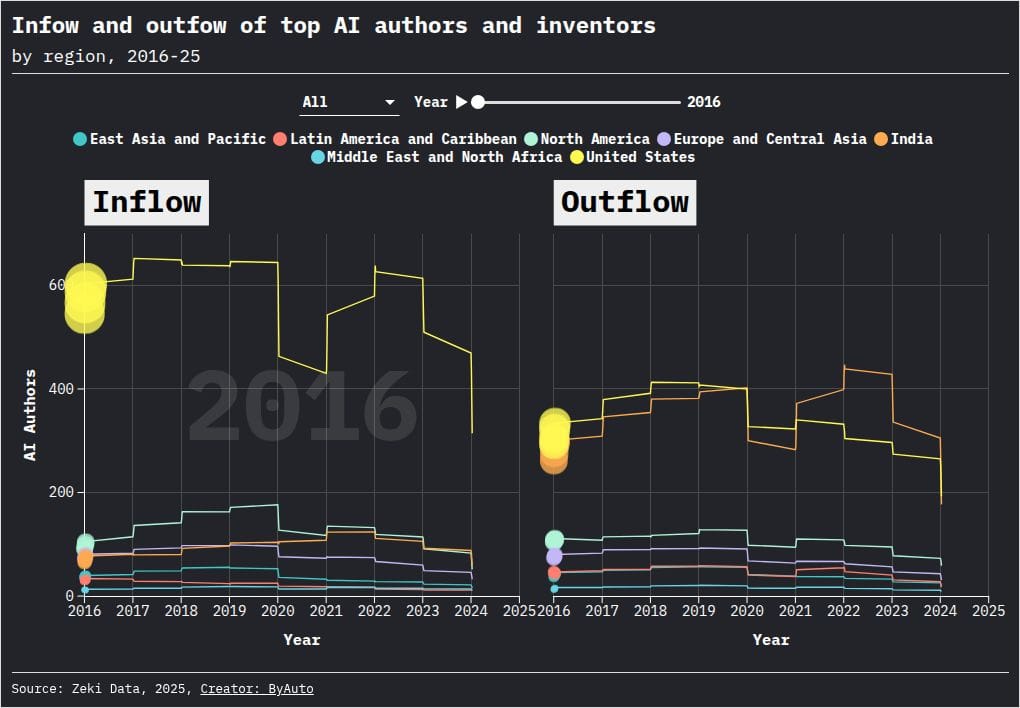Click the 2020 tick label on Inflow axis
Image resolution: width=1020 pixels, height=708 pixels.
pyautogui.click(x=278, y=610)
